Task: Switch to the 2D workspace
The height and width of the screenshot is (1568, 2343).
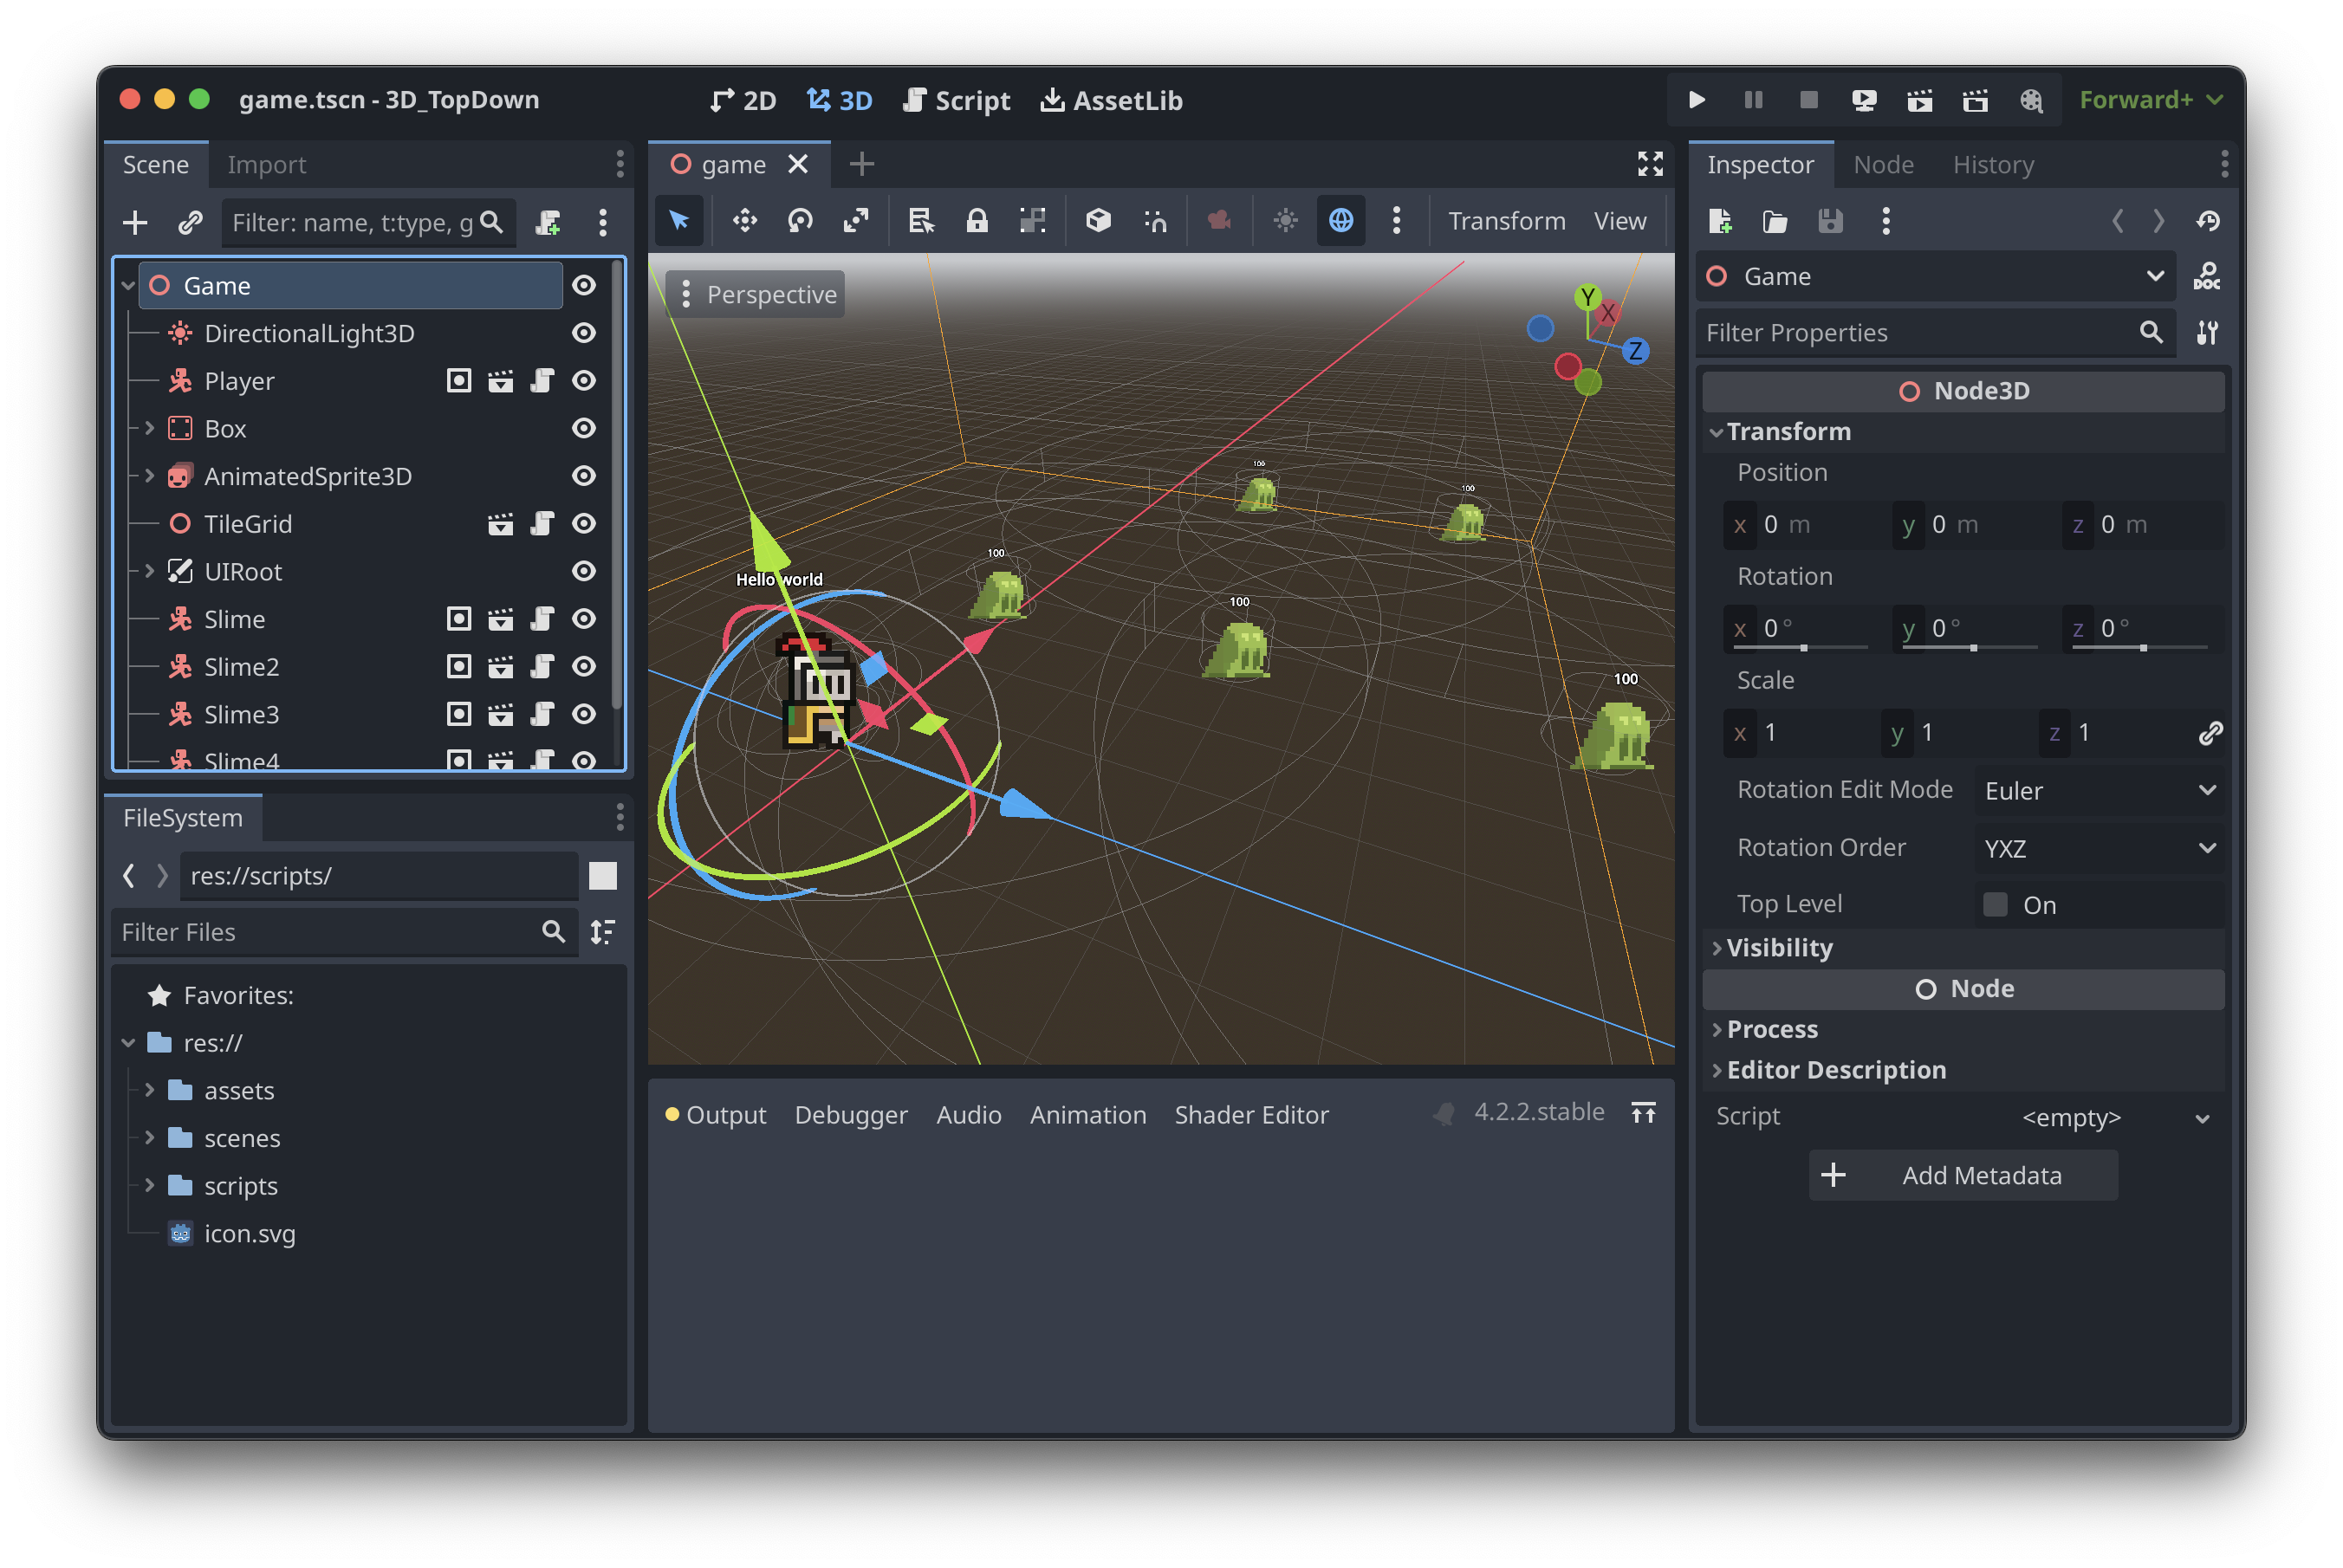Action: point(744,101)
